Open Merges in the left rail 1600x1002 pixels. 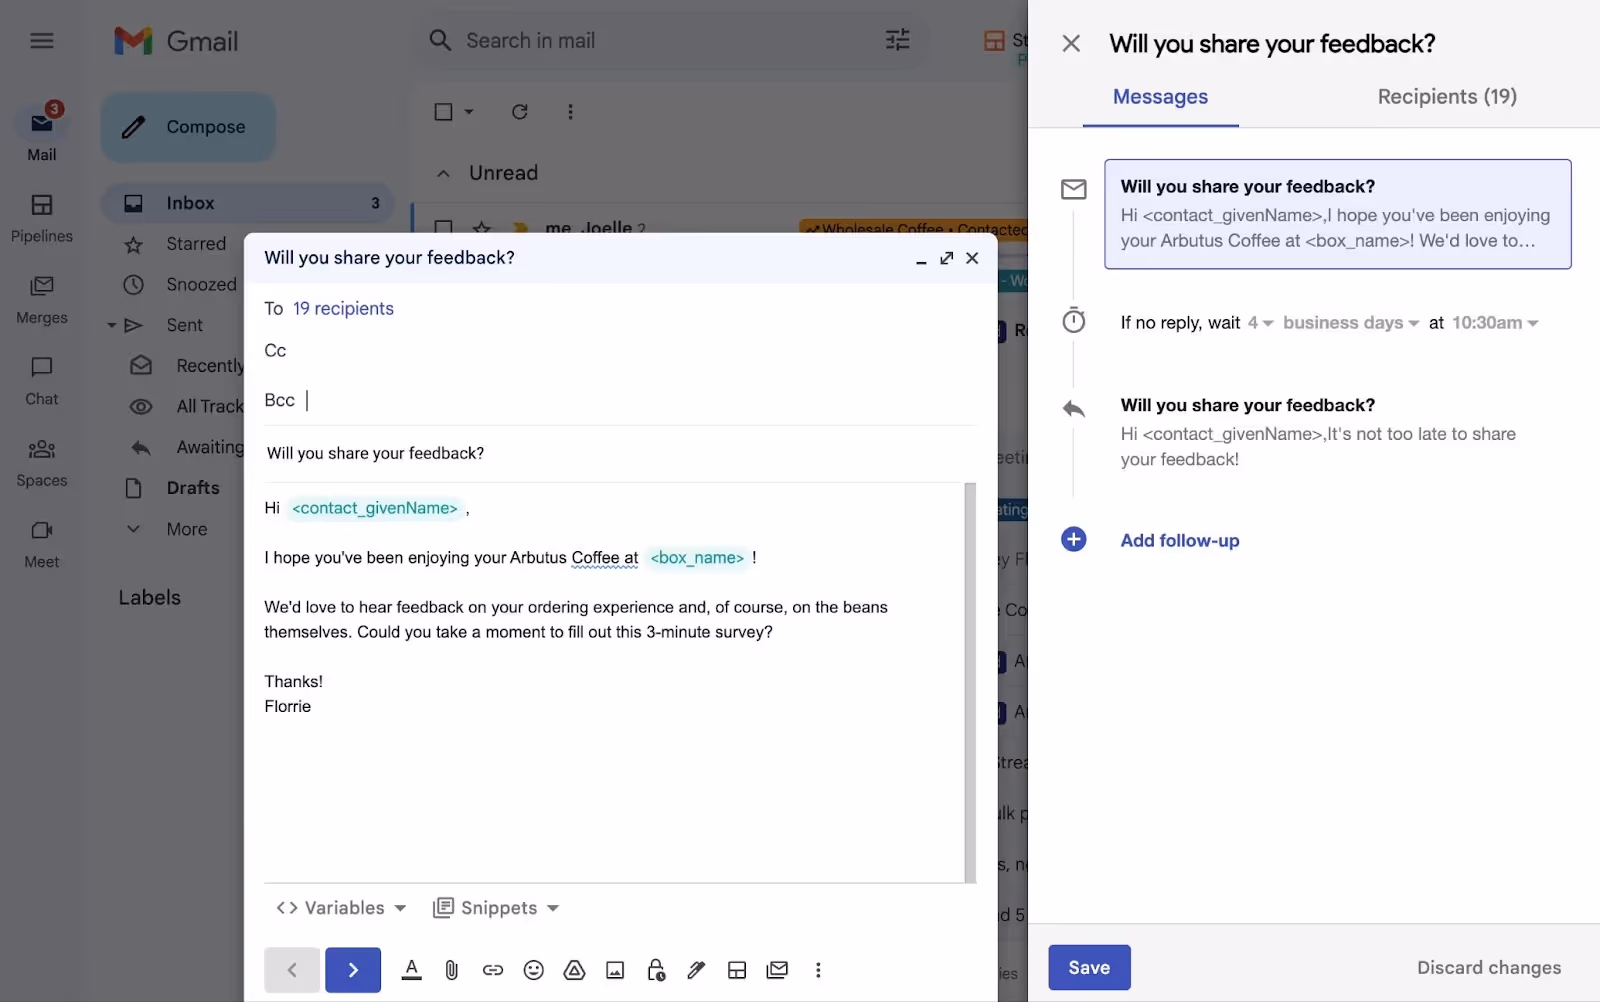click(41, 300)
